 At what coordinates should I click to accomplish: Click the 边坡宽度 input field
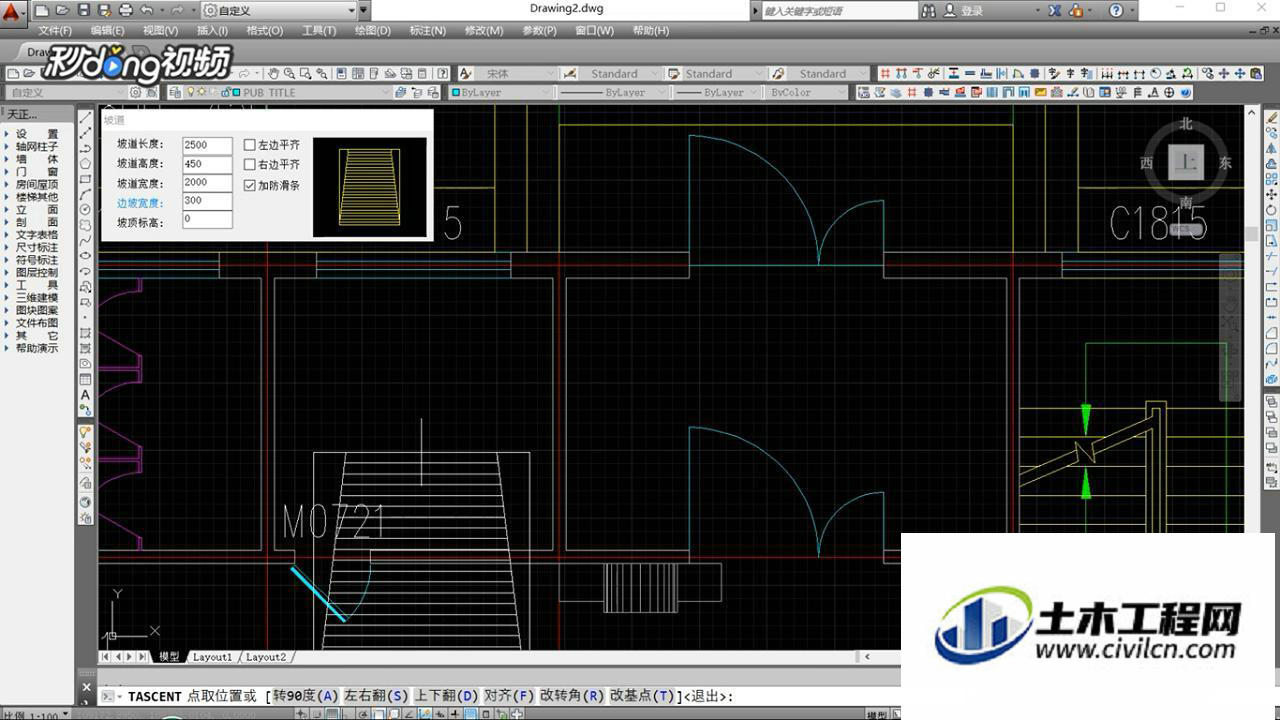point(207,200)
